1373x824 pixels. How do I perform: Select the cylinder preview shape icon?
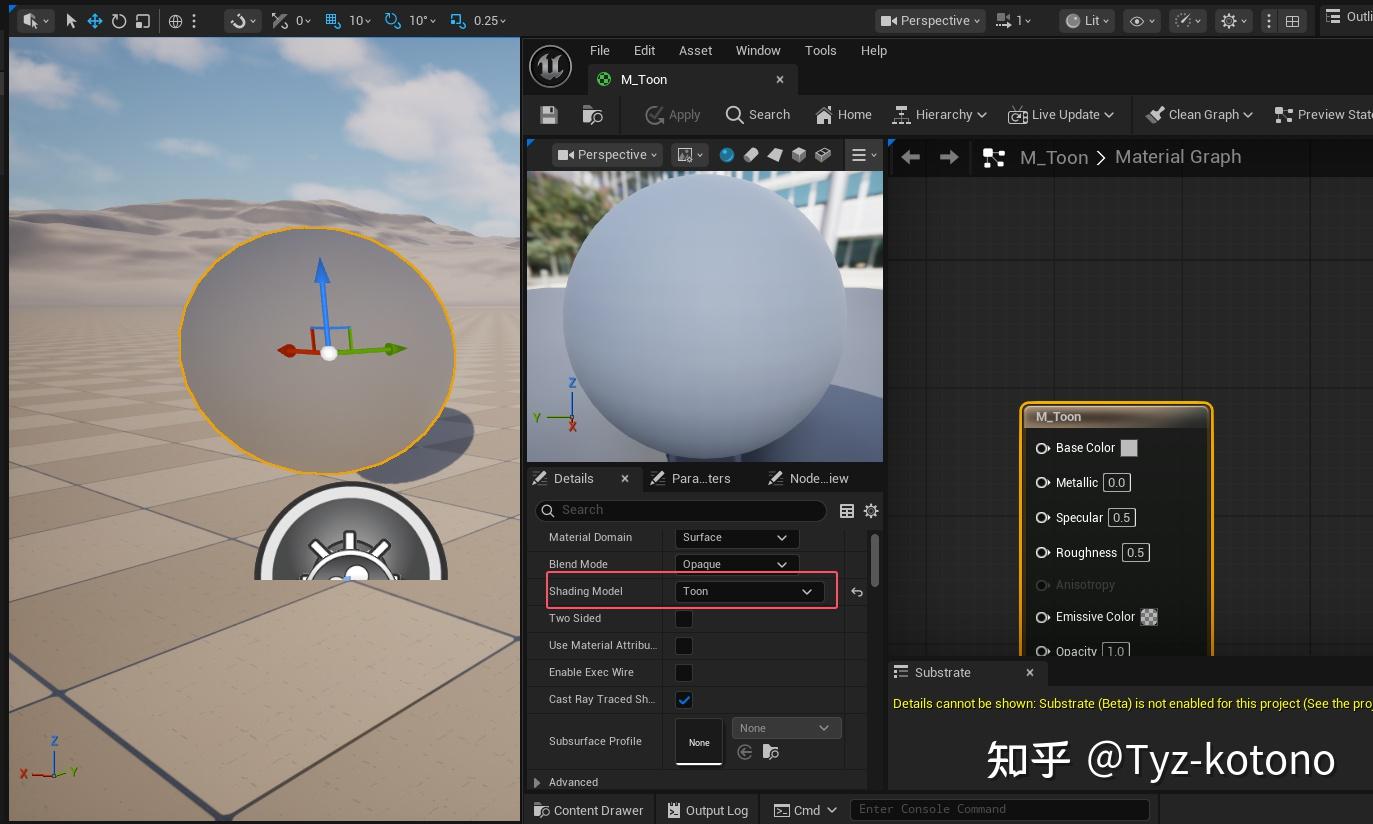(x=750, y=155)
